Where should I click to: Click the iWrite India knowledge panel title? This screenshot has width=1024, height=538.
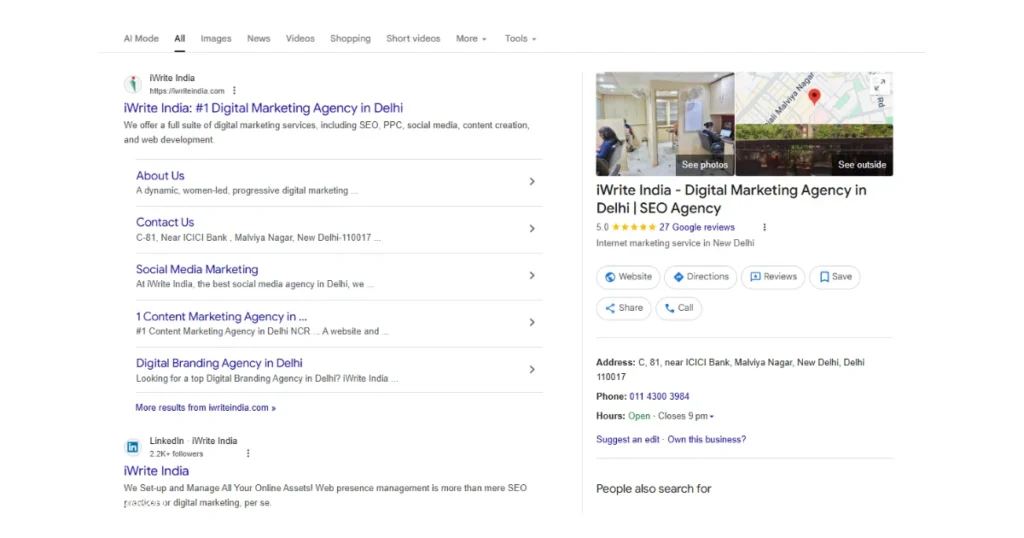click(731, 199)
